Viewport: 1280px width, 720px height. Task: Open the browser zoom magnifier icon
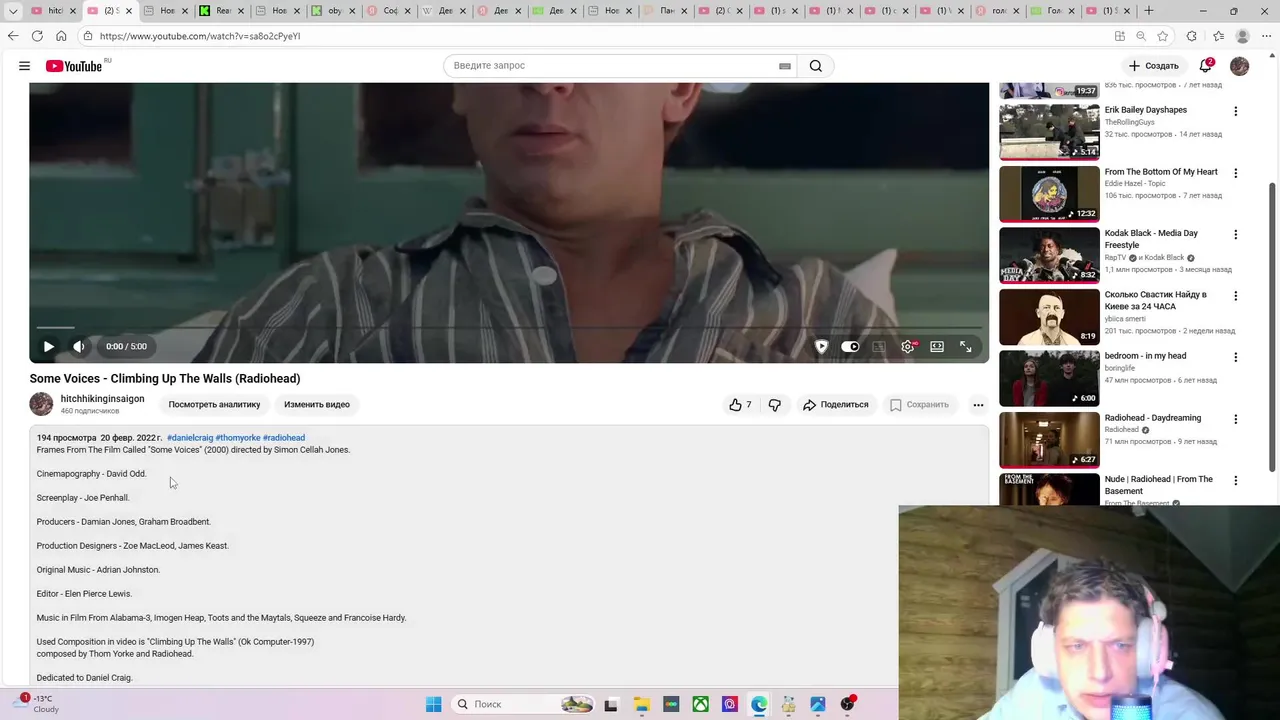(1141, 36)
